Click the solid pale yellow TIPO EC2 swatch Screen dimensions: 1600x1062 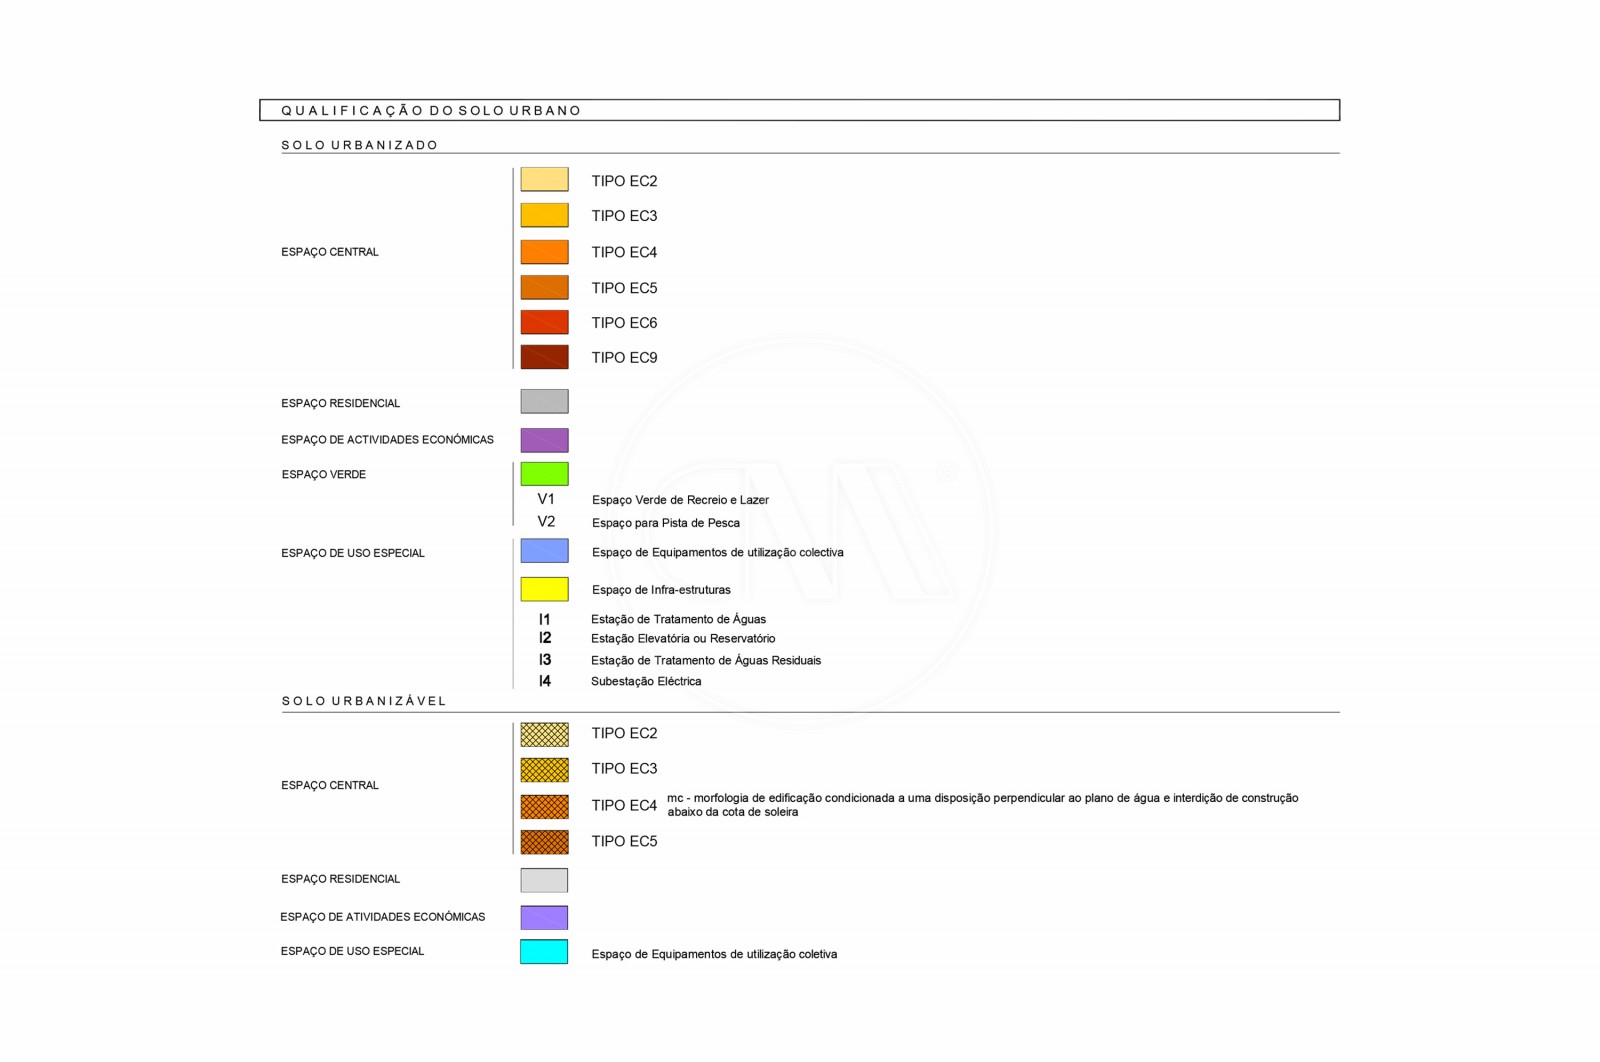pyautogui.click(x=544, y=180)
